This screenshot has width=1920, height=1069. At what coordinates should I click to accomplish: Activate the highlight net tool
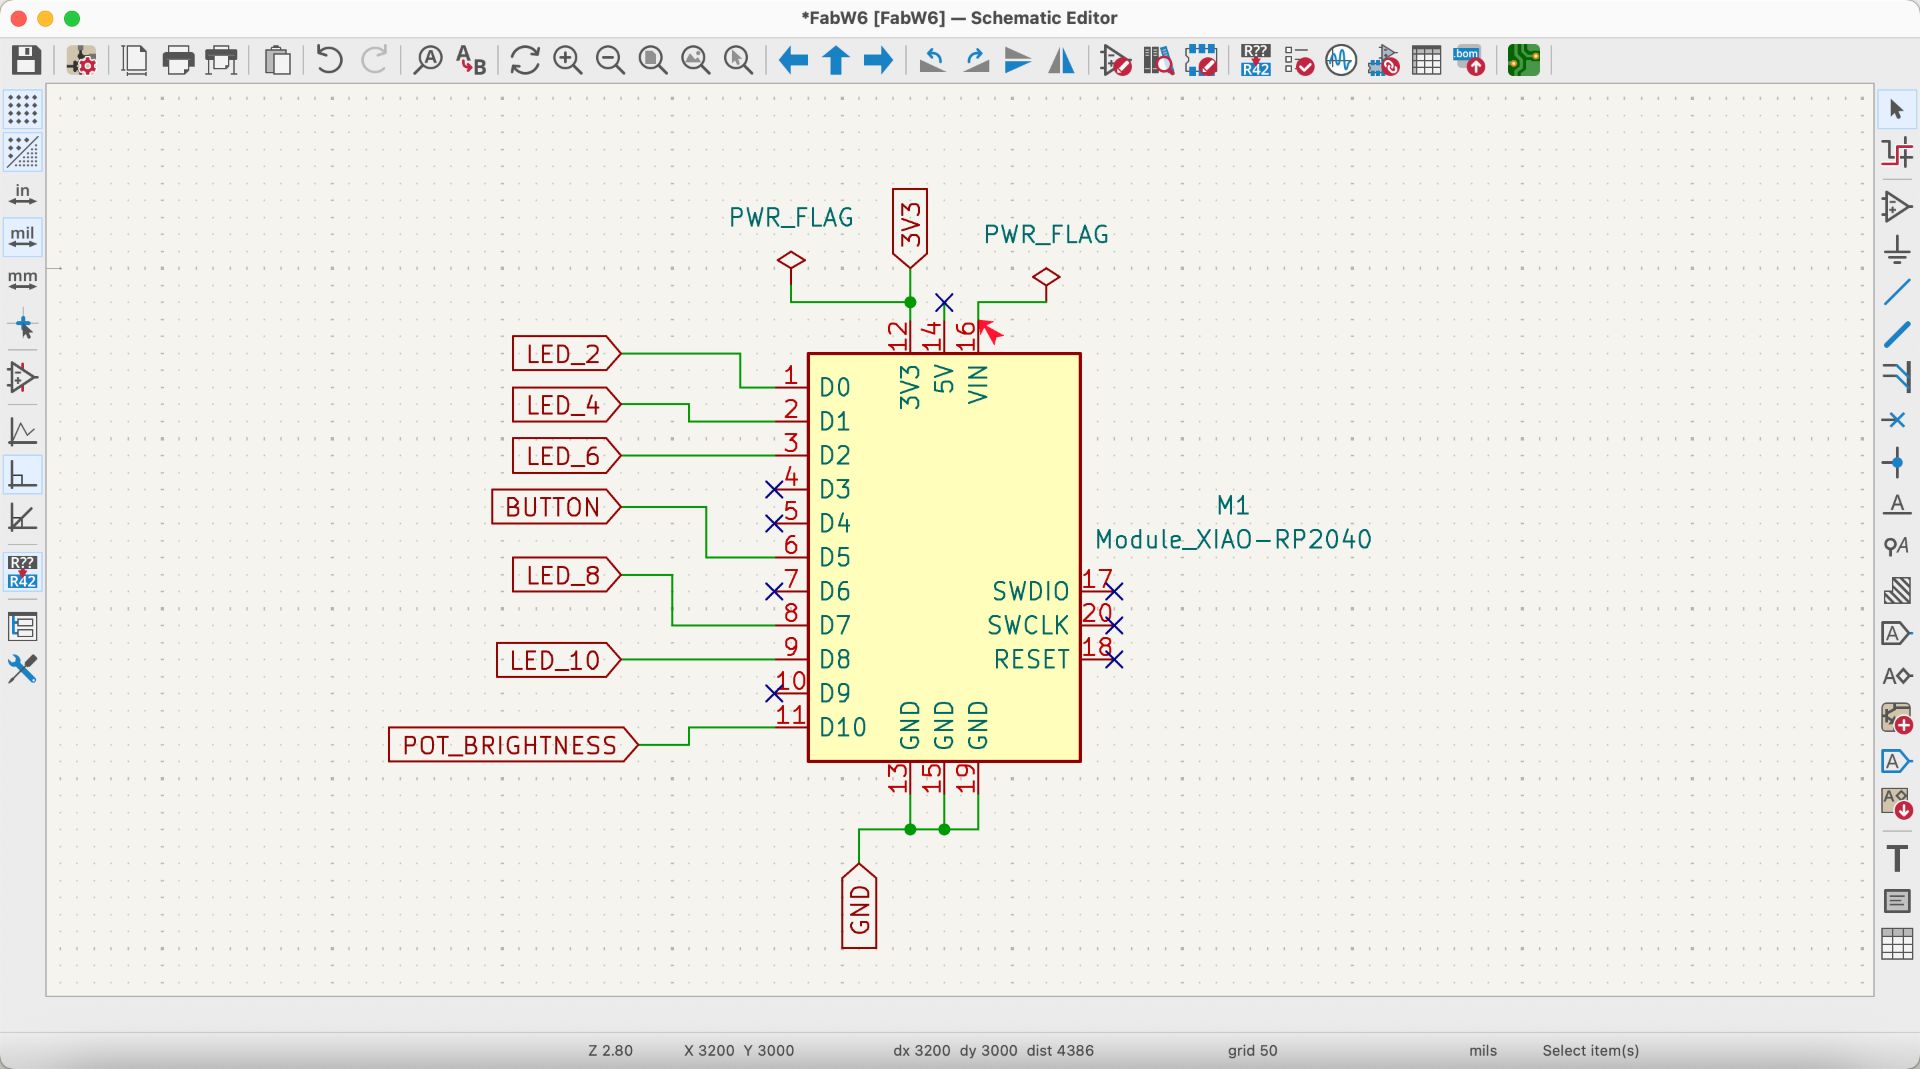click(1897, 153)
